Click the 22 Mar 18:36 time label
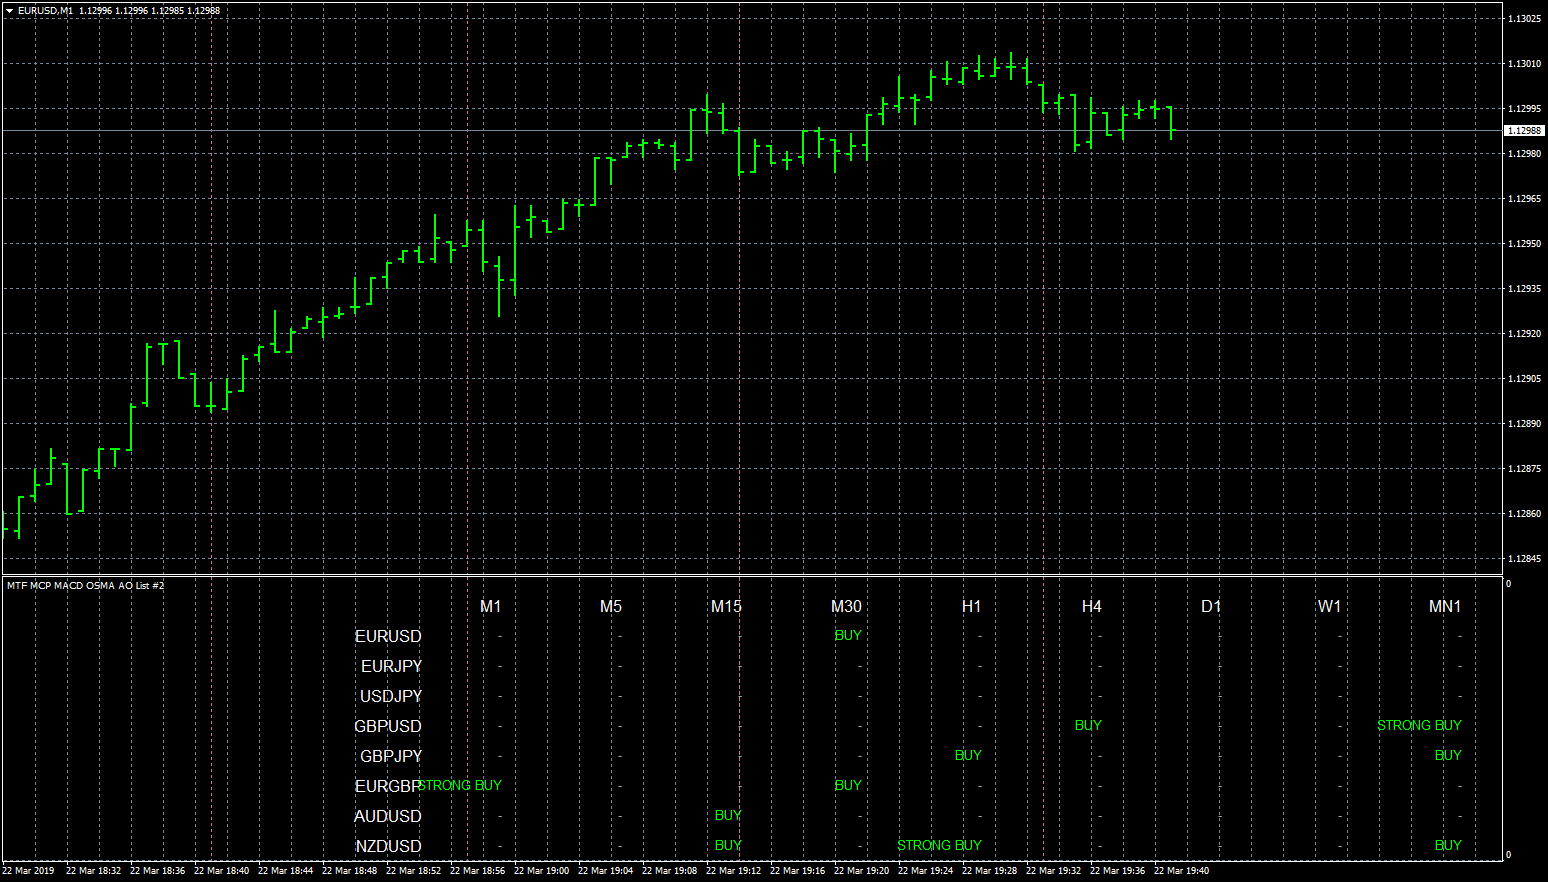 pyautogui.click(x=158, y=871)
